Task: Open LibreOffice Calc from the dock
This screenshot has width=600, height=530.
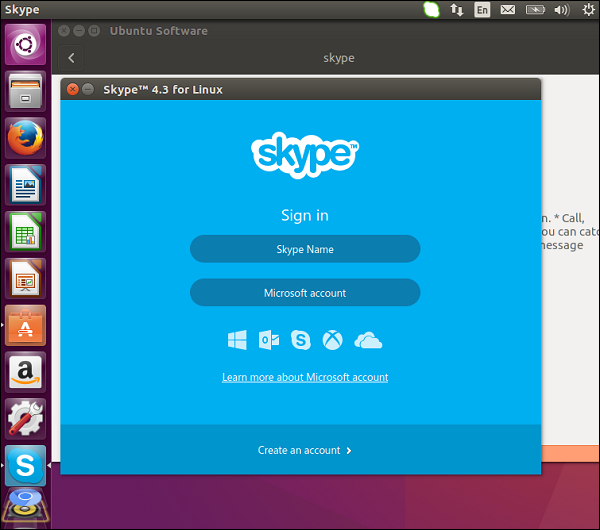Action: tap(25, 232)
